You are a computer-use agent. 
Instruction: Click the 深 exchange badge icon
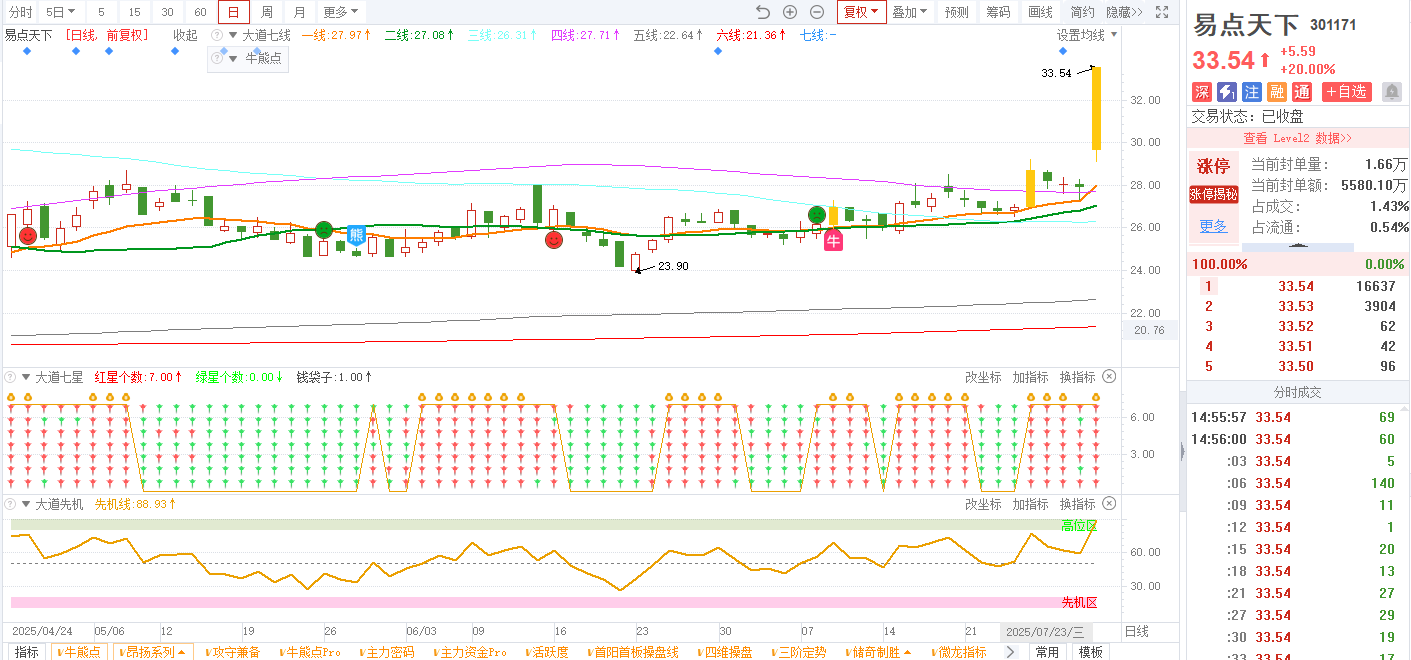1202,92
